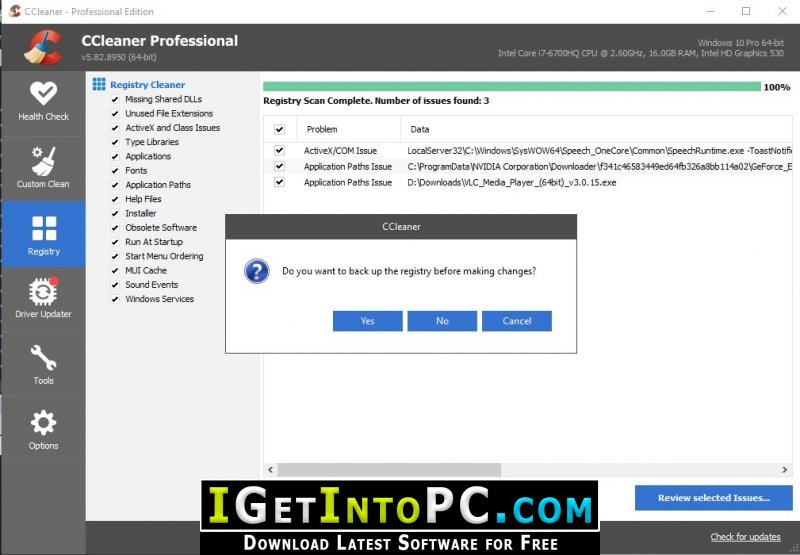
Task: Open the Options gear section
Action: click(x=43, y=430)
